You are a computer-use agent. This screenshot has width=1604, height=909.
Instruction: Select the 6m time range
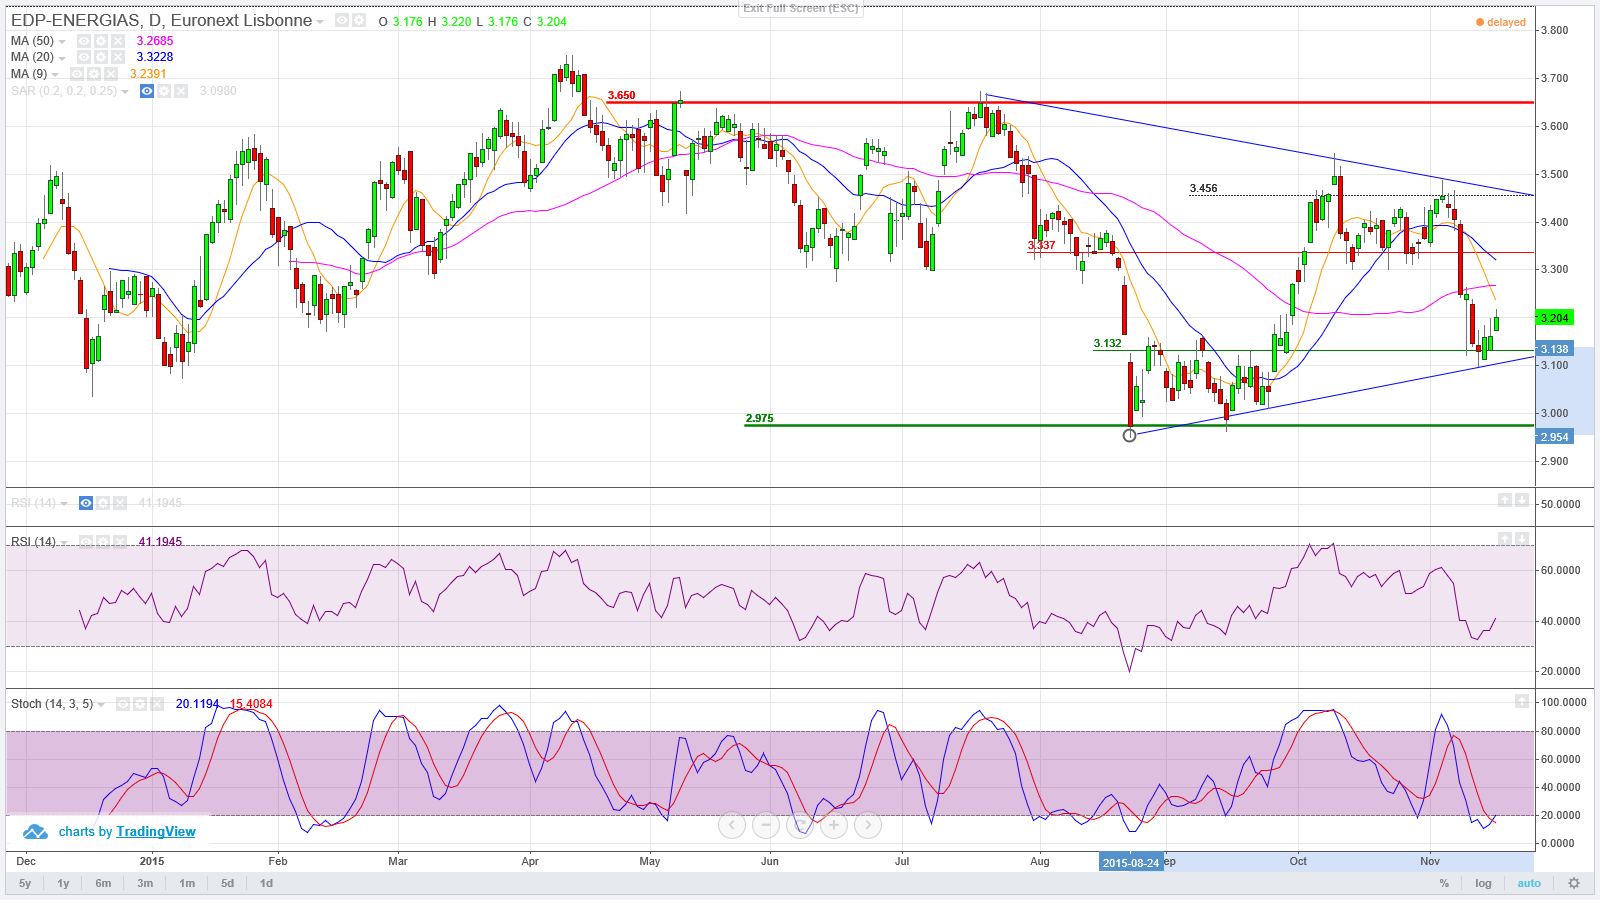(103, 884)
